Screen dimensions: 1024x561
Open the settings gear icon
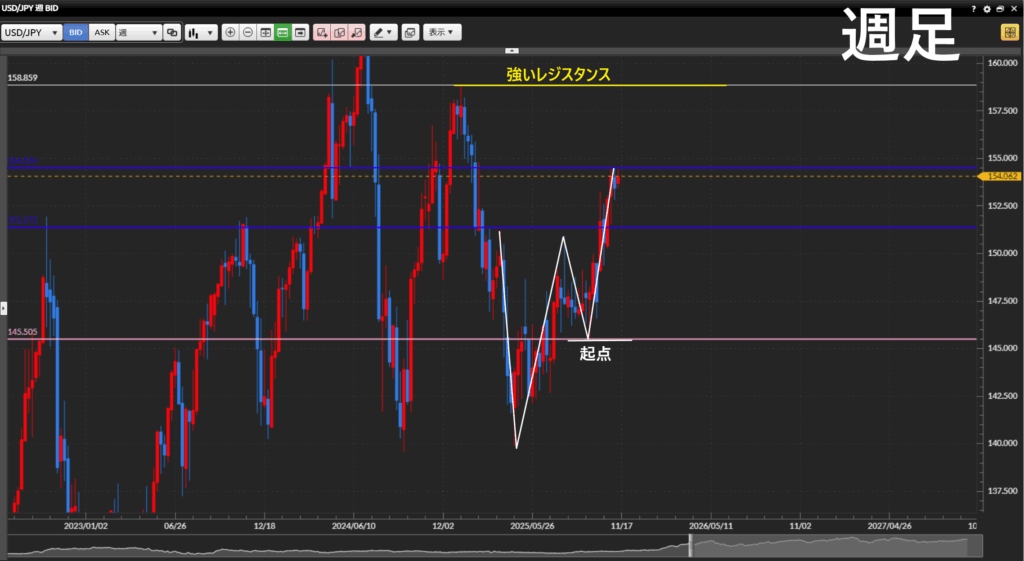pos(987,8)
